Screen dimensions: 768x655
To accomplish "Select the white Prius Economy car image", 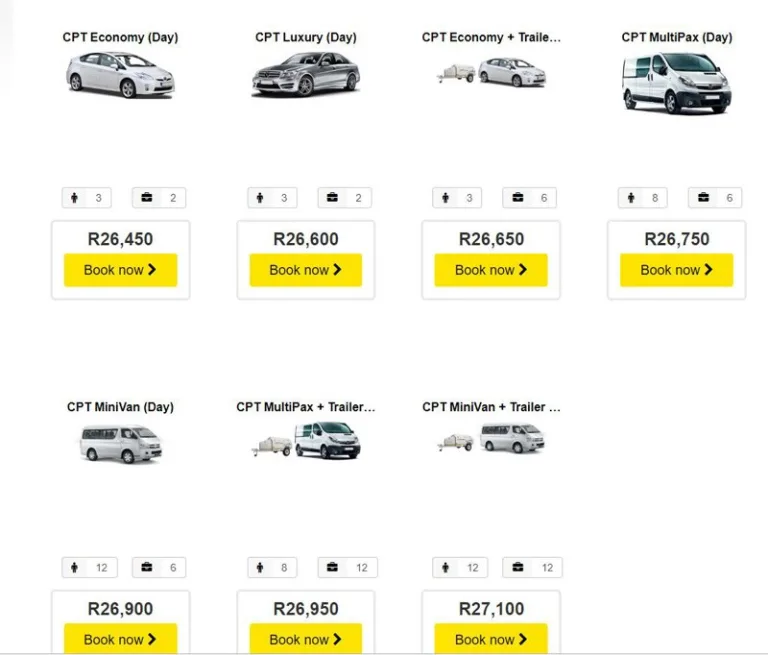I will coord(120,75).
